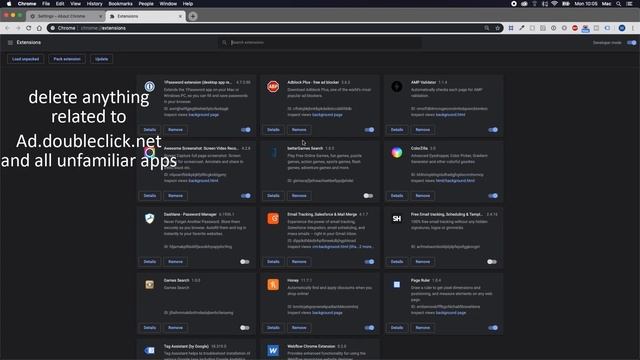Click the ColorZilla color wheel icon
640x360 pixels.
coord(397,153)
